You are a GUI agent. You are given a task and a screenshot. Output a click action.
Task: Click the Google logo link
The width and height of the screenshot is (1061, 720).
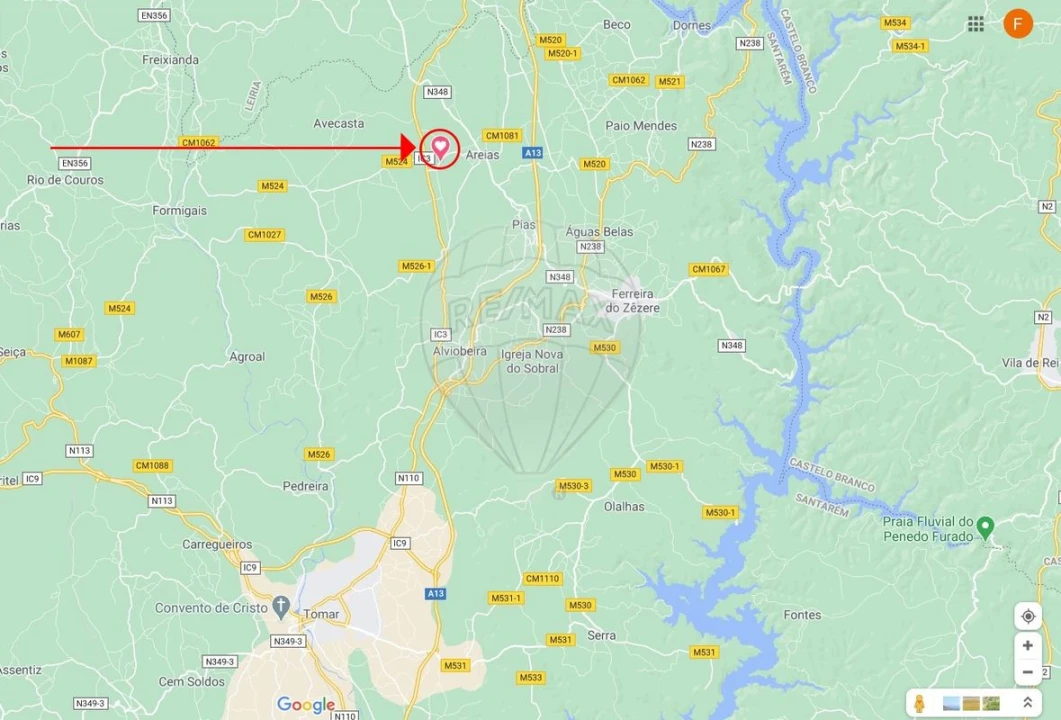(x=306, y=705)
